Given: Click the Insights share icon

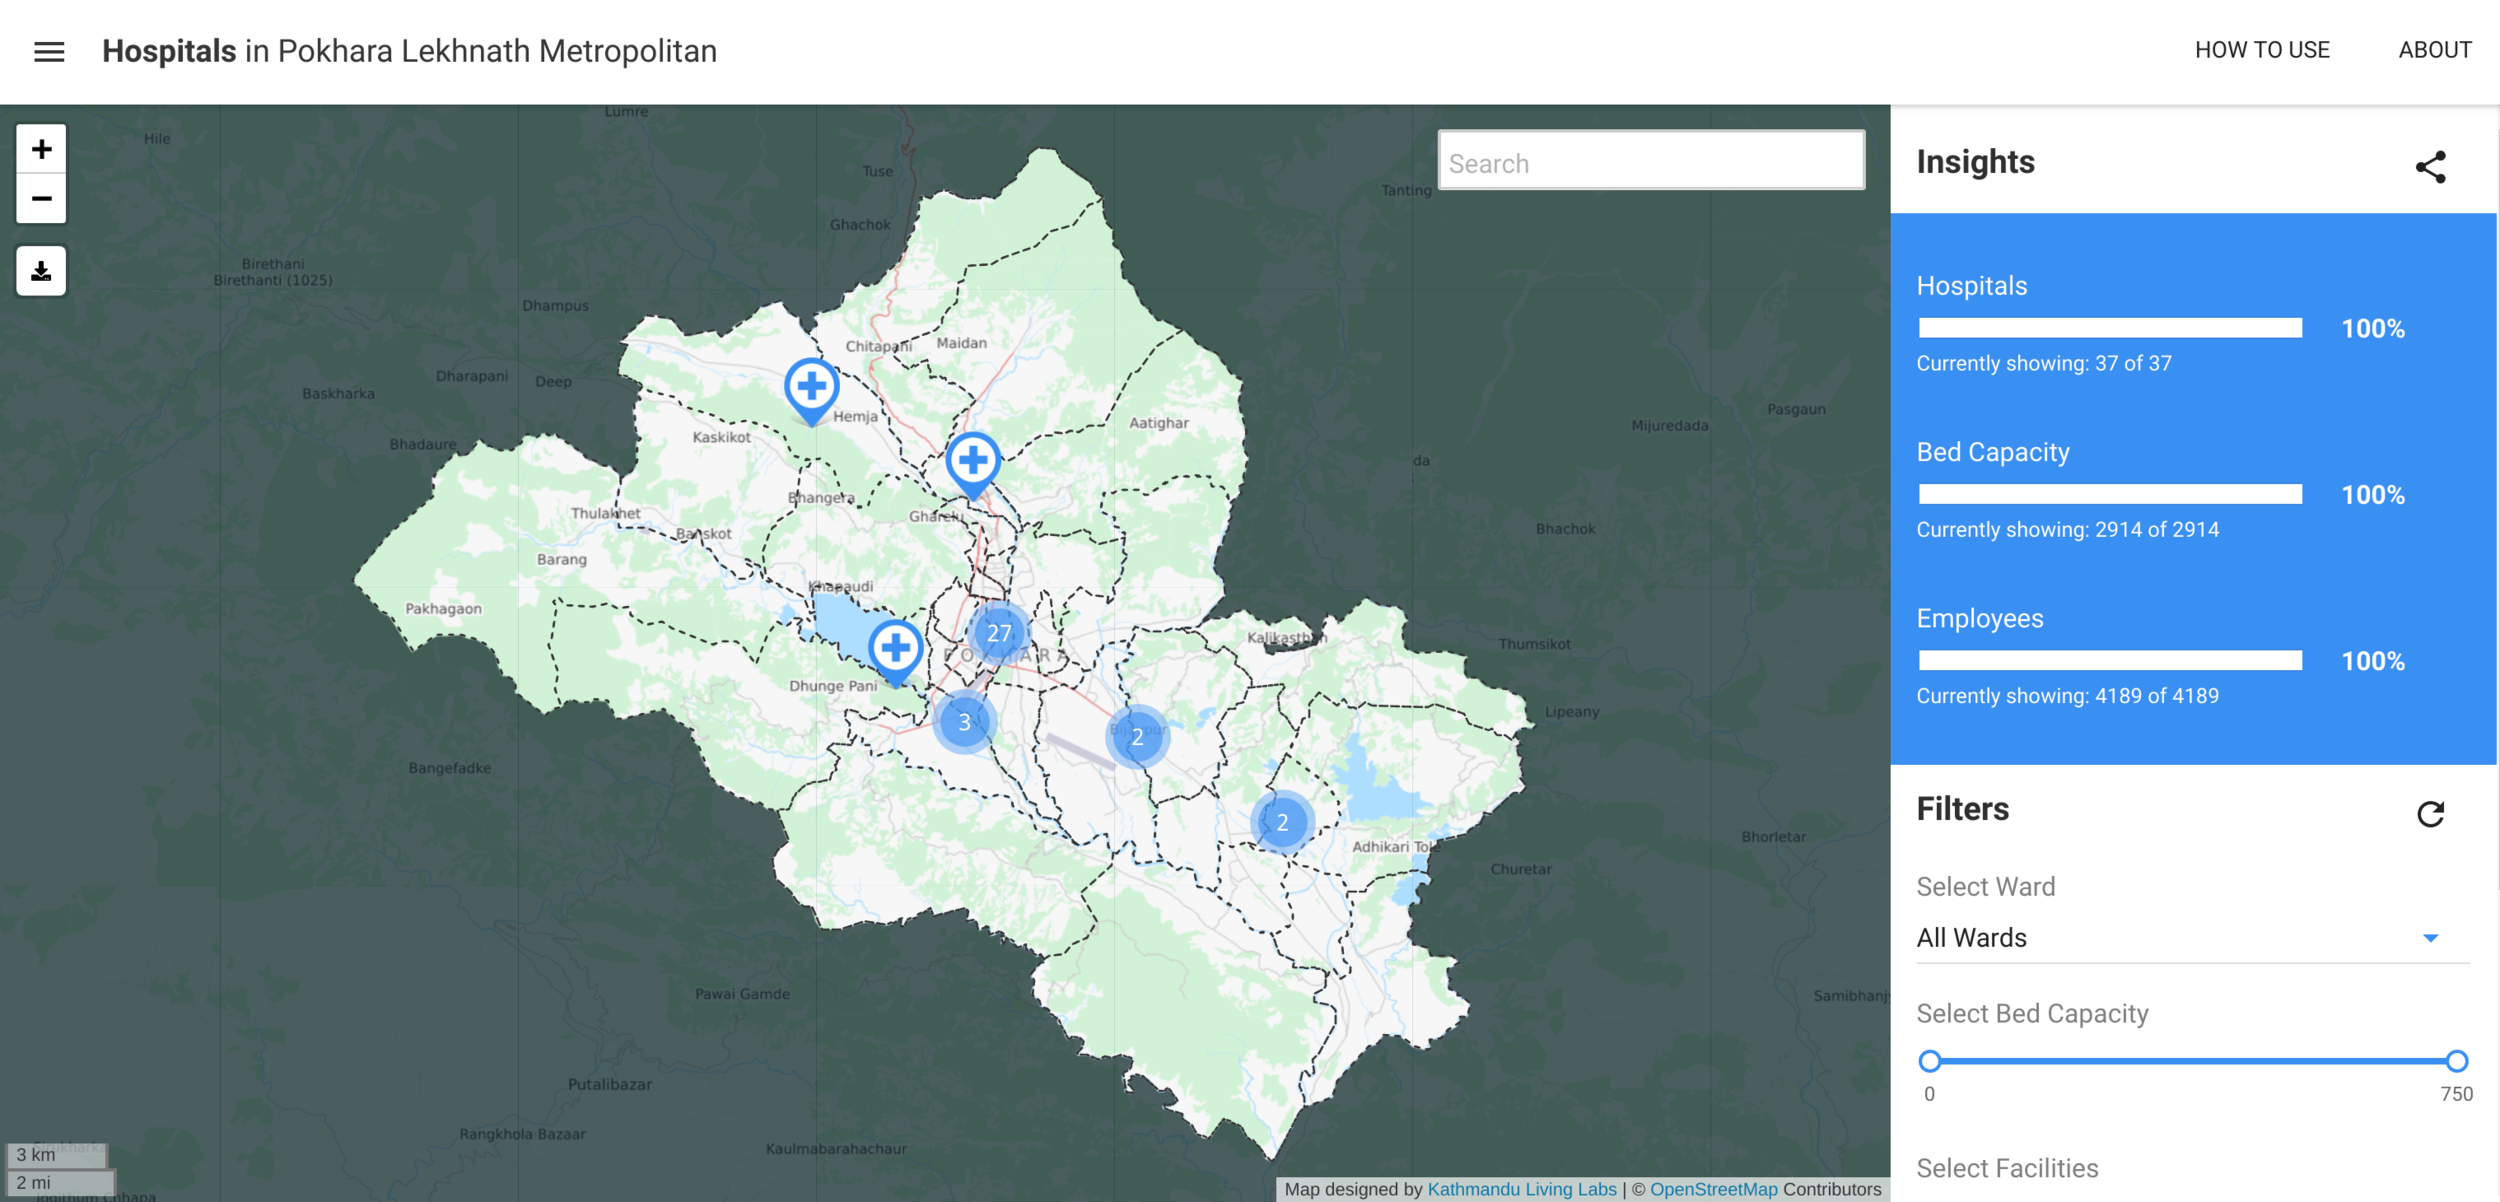Looking at the screenshot, I should pos(2430,167).
